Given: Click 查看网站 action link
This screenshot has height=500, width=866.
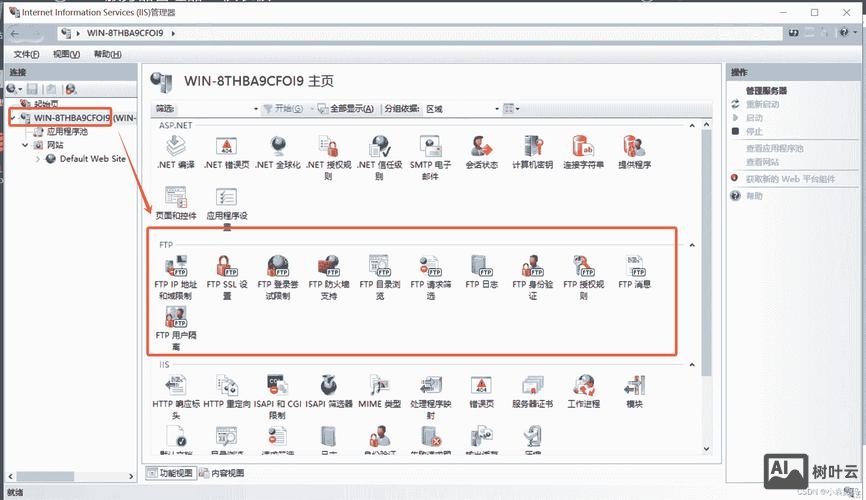Looking at the screenshot, I should [762, 162].
